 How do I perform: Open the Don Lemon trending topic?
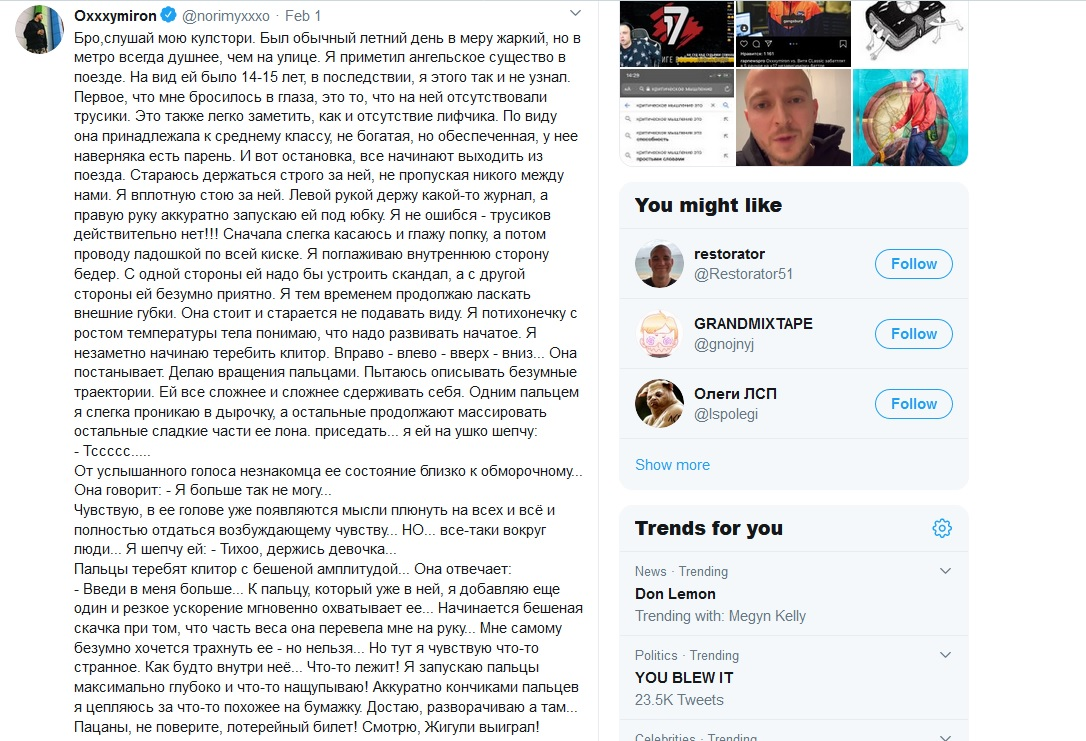click(x=675, y=593)
